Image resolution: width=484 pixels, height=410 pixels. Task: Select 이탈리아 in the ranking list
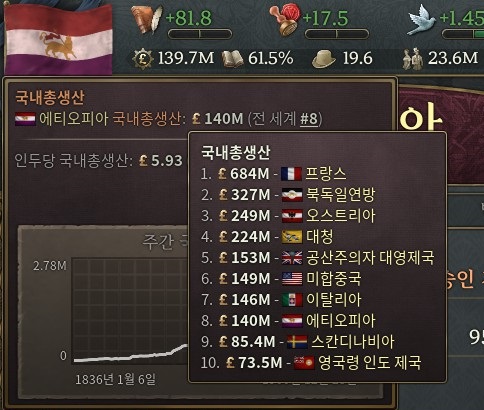(x=333, y=300)
